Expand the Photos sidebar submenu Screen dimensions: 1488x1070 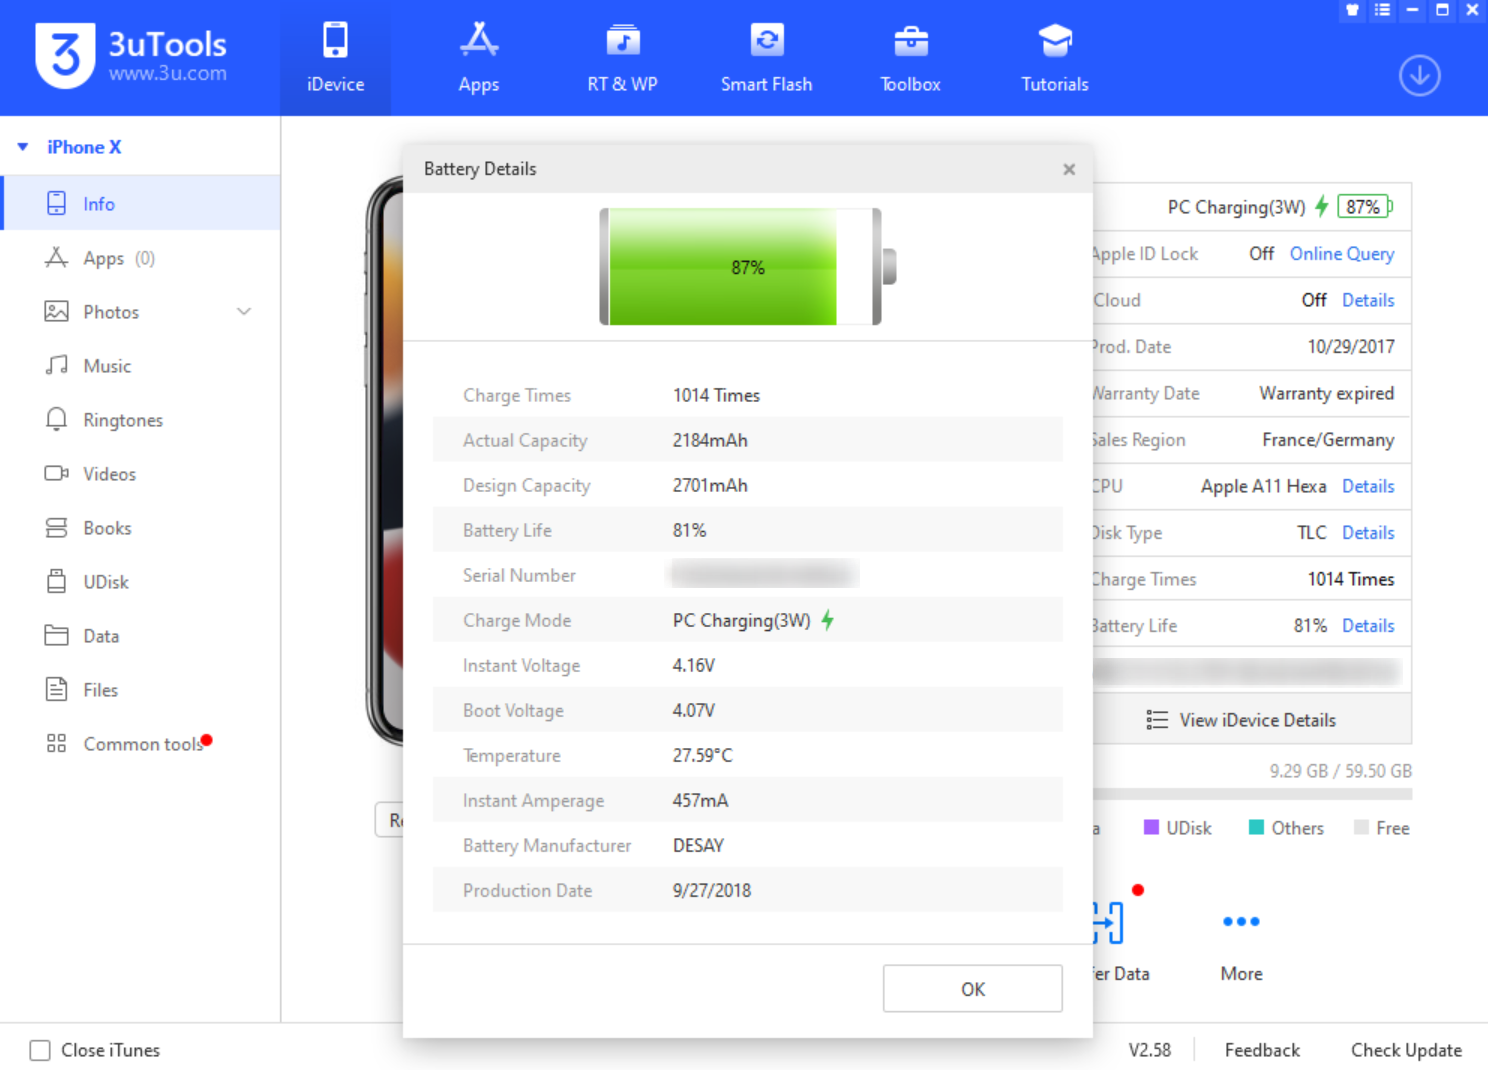tap(244, 312)
